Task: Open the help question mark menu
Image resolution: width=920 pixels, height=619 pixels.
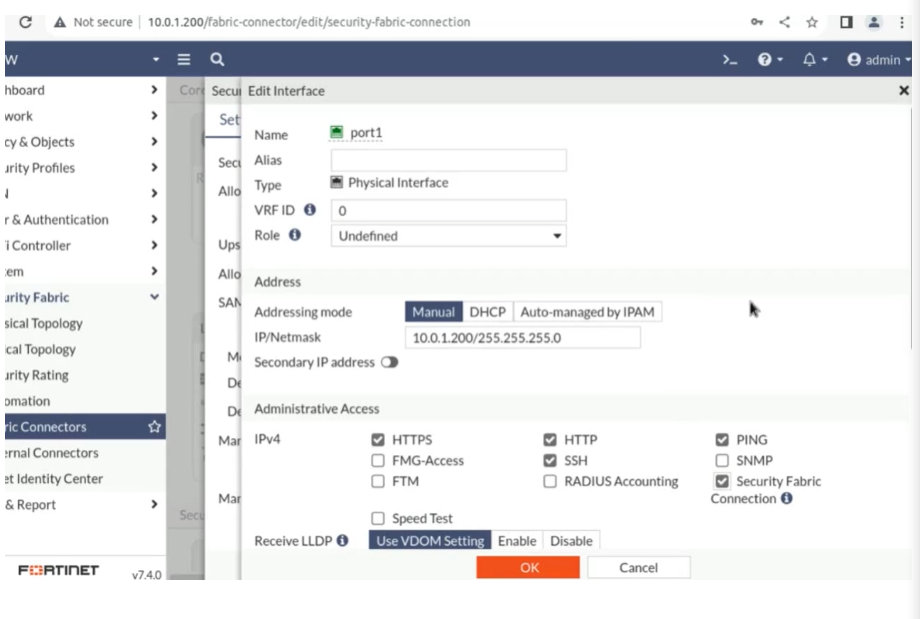Action: tap(770, 59)
